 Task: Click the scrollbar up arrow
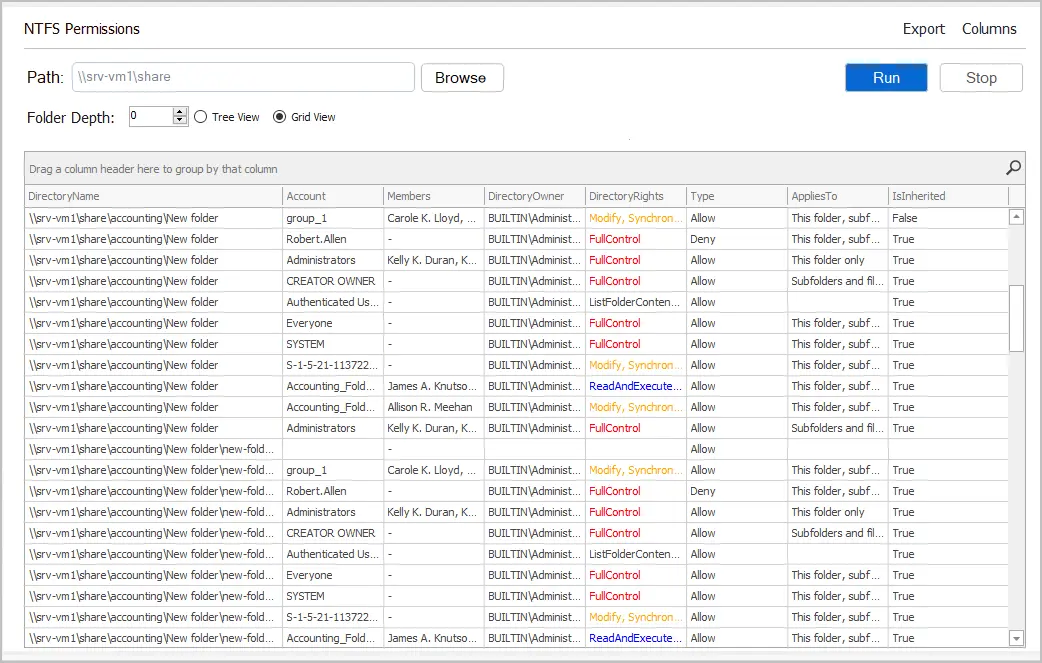pyautogui.click(x=1016, y=217)
